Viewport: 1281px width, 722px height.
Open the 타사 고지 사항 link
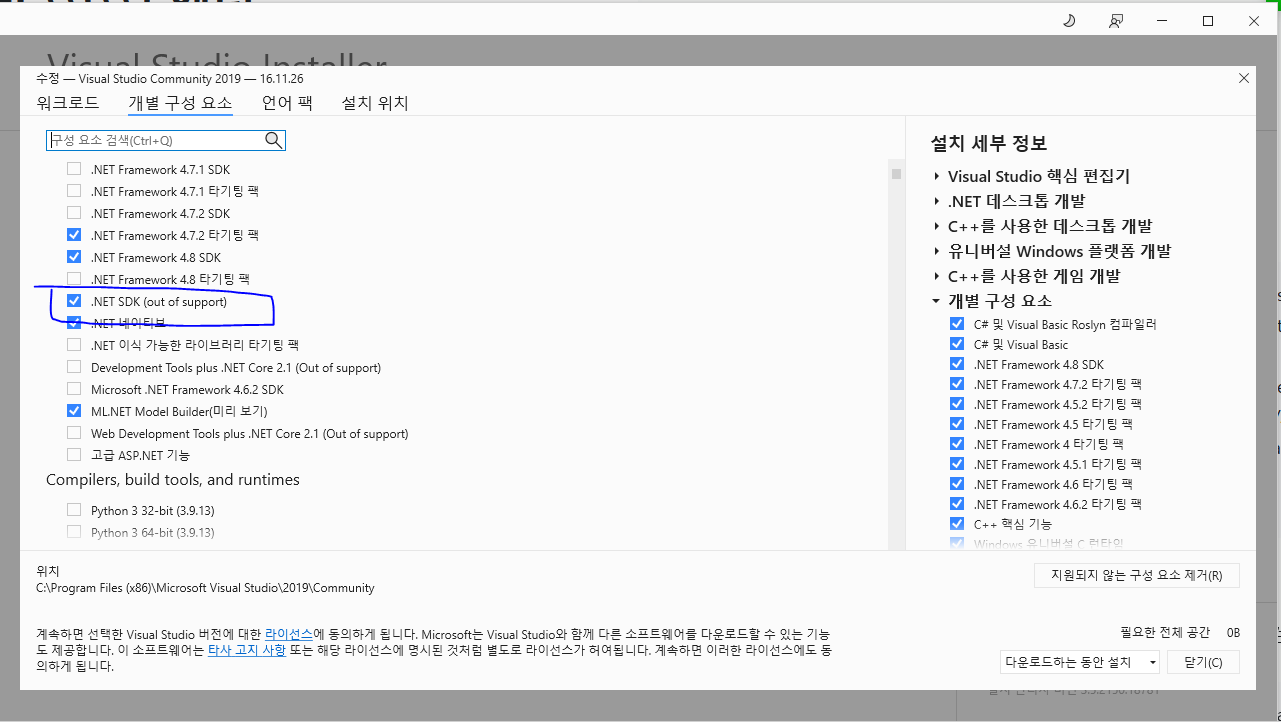(247, 650)
